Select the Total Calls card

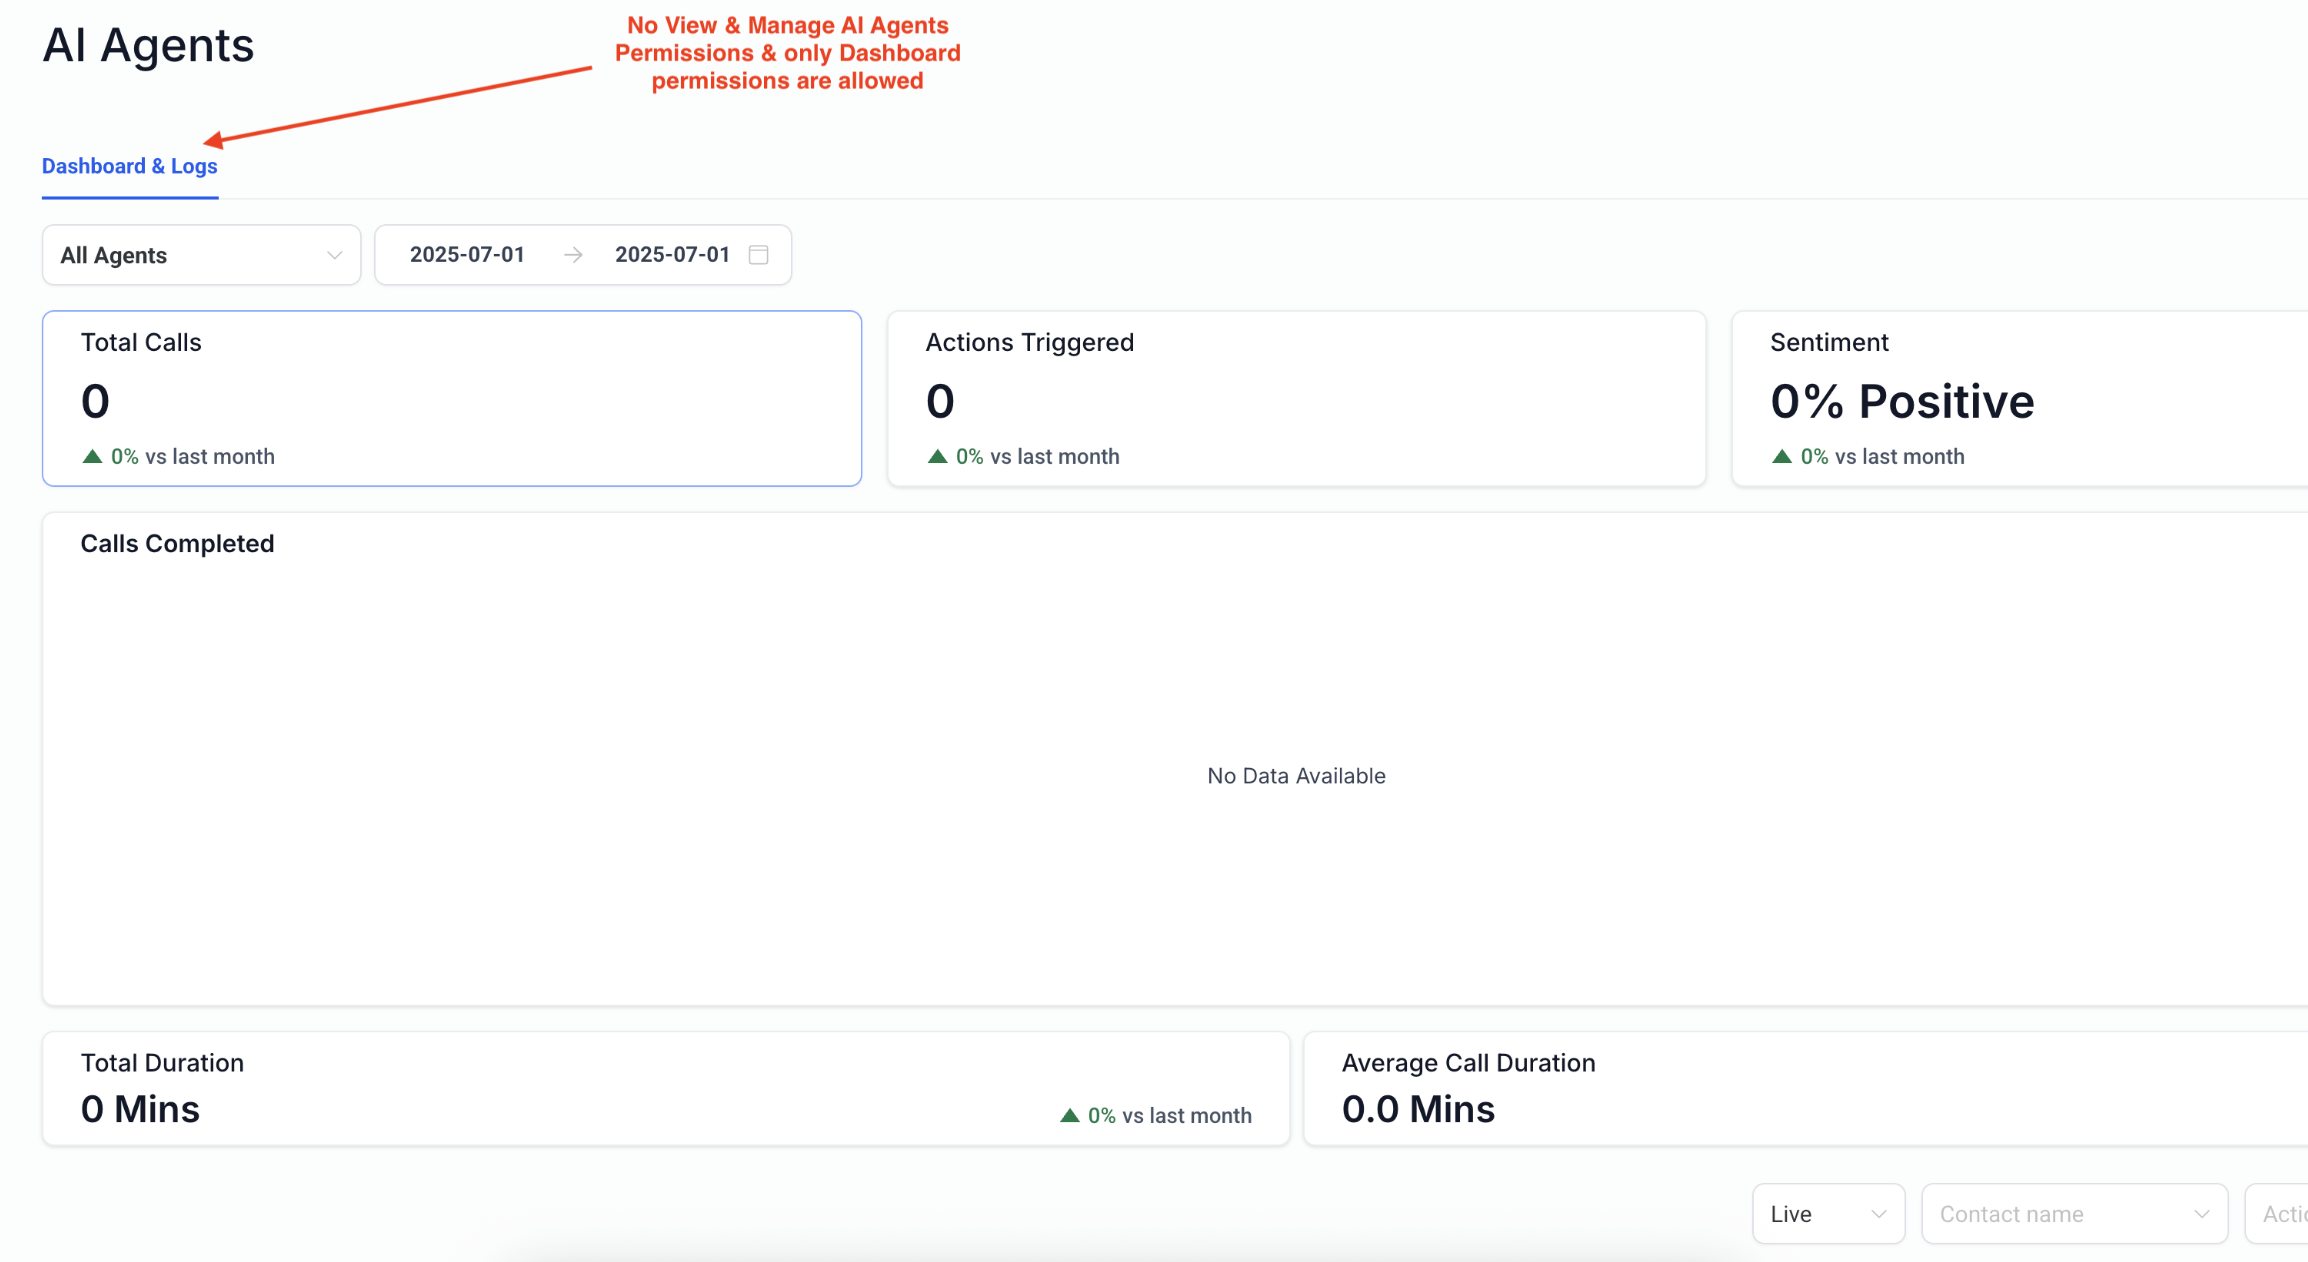click(452, 399)
